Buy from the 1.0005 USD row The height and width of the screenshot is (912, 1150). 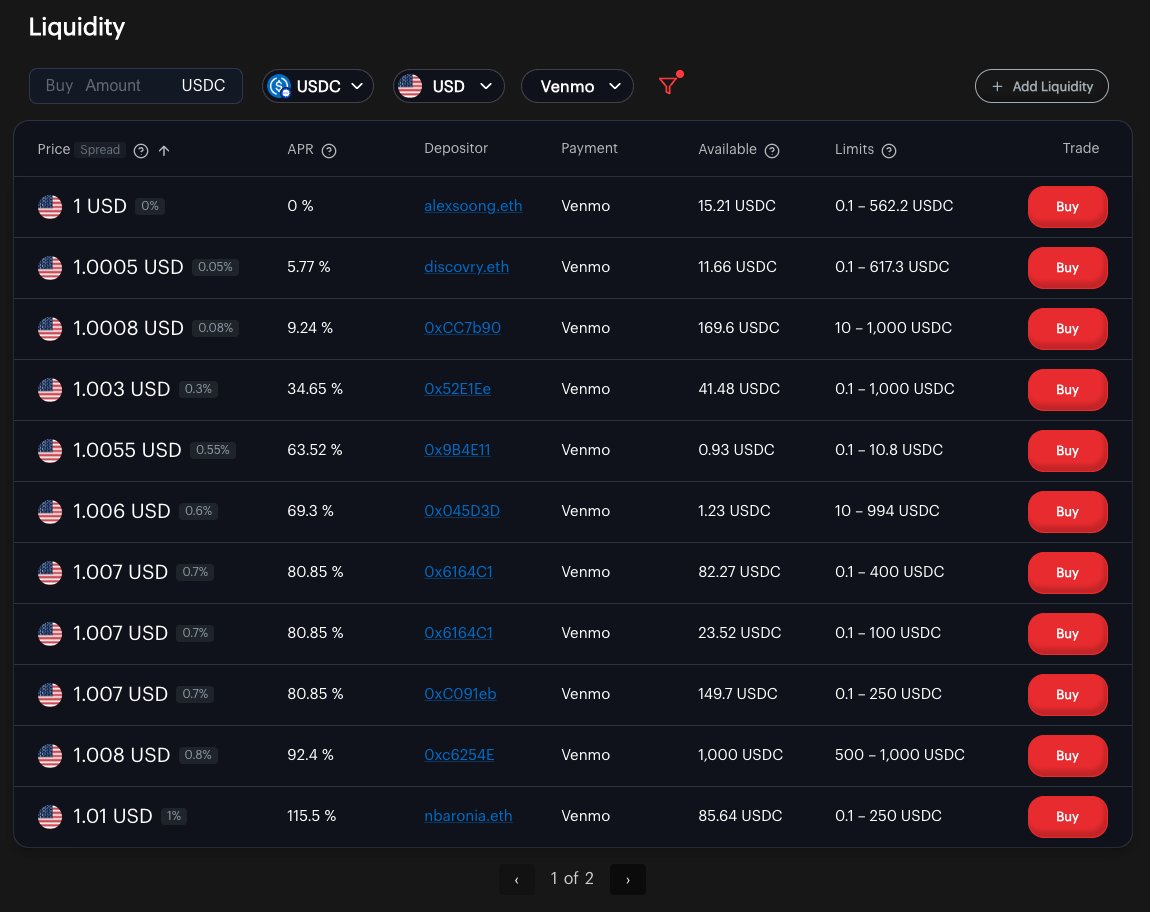point(1067,268)
